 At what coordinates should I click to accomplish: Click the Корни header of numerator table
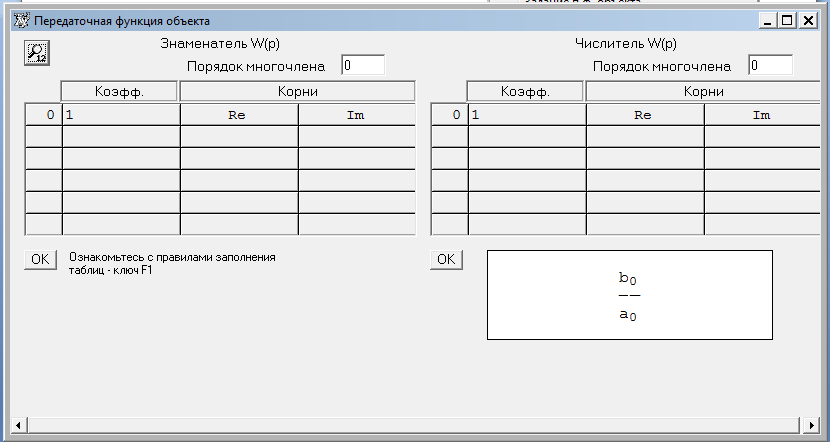tap(703, 91)
